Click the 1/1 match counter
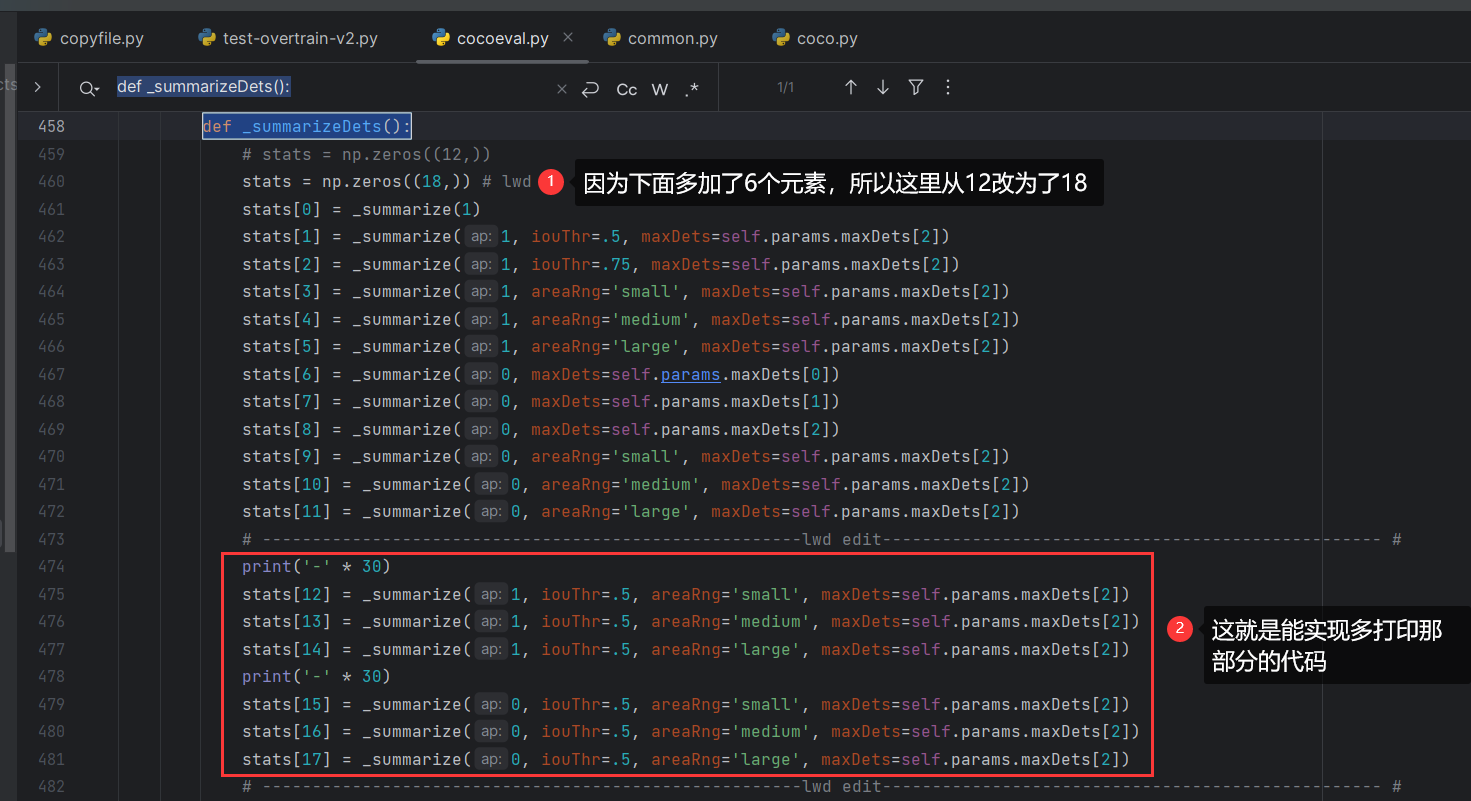This screenshot has width=1471, height=801. pyautogui.click(x=786, y=88)
